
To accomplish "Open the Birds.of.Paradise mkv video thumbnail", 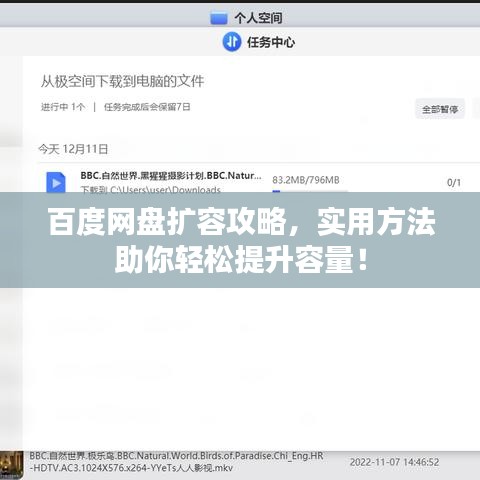I will coord(12,465).
